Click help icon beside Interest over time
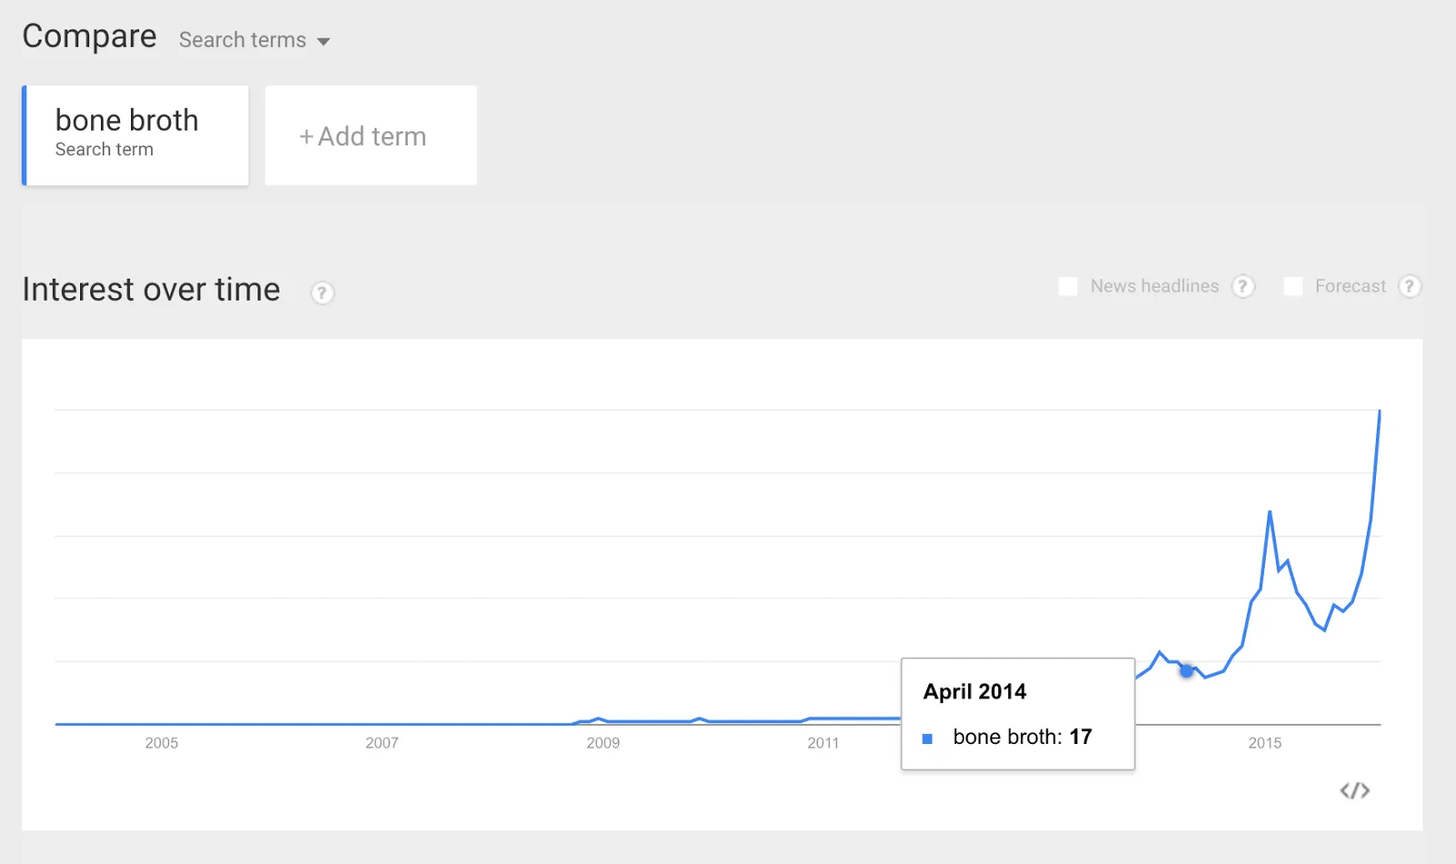Image resolution: width=1456 pixels, height=864 pixels. pos(322,293)
